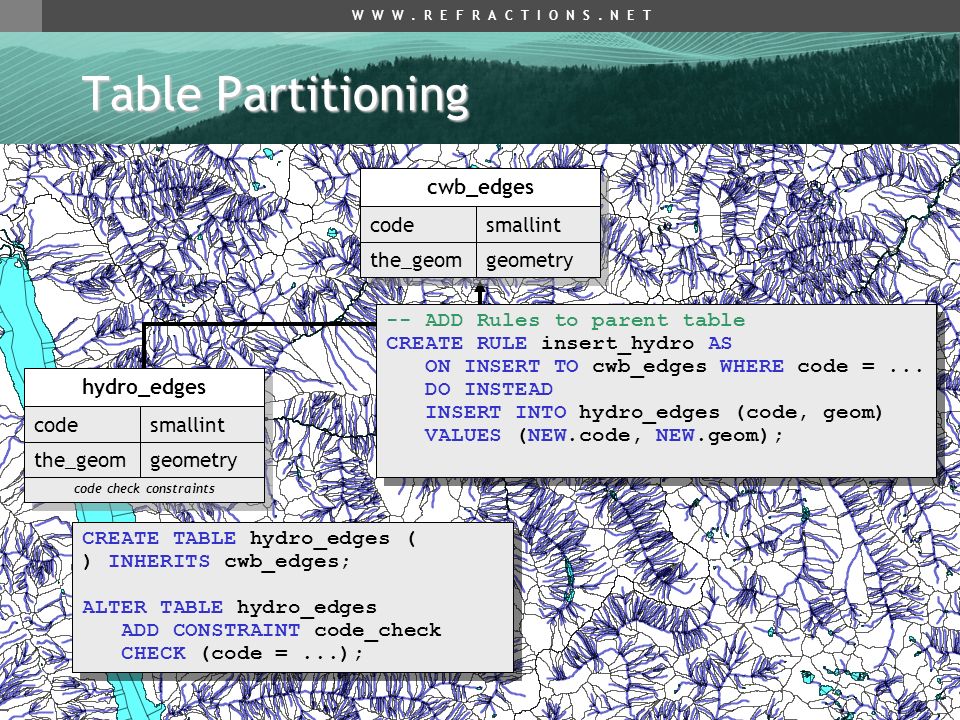Click the '-- ADD Rules to parent table' comment
This screenshot has width=960, height=720.
tap(565, 320)
